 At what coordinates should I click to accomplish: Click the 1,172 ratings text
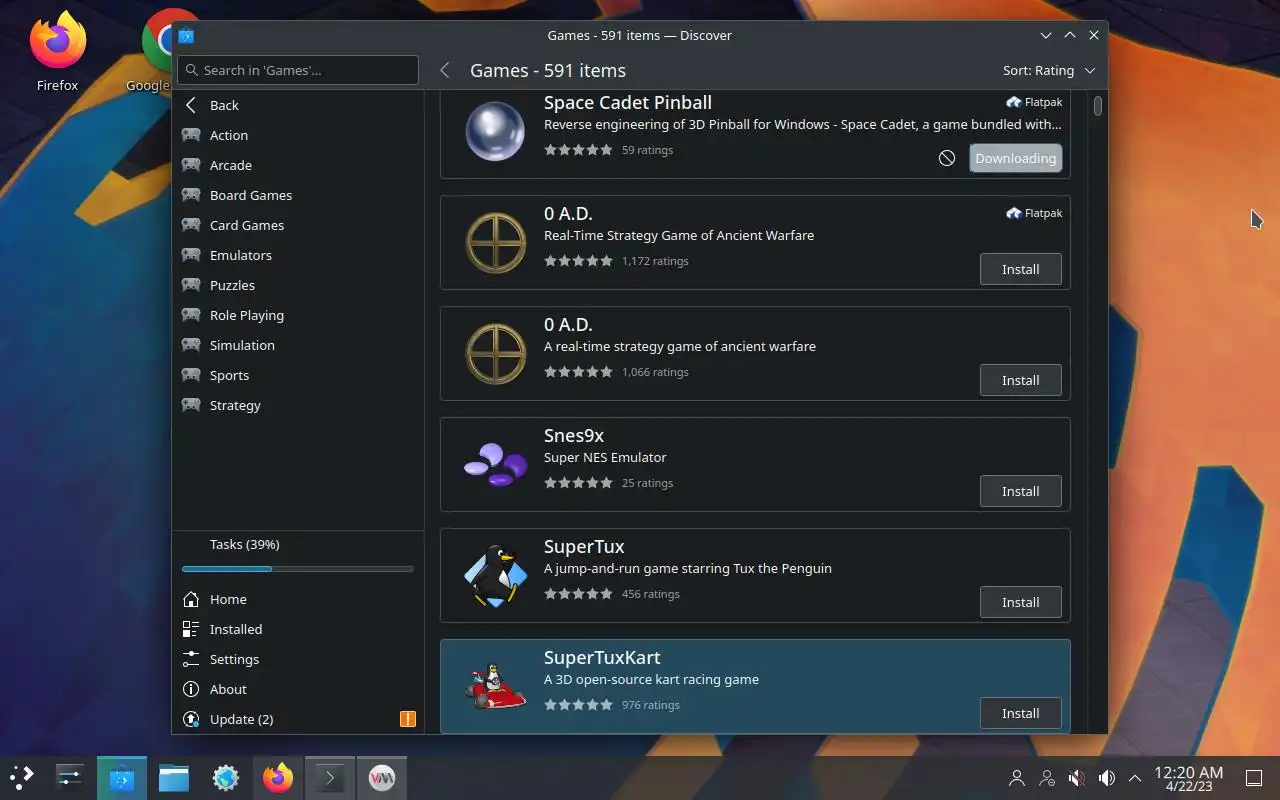coord(655,261)
